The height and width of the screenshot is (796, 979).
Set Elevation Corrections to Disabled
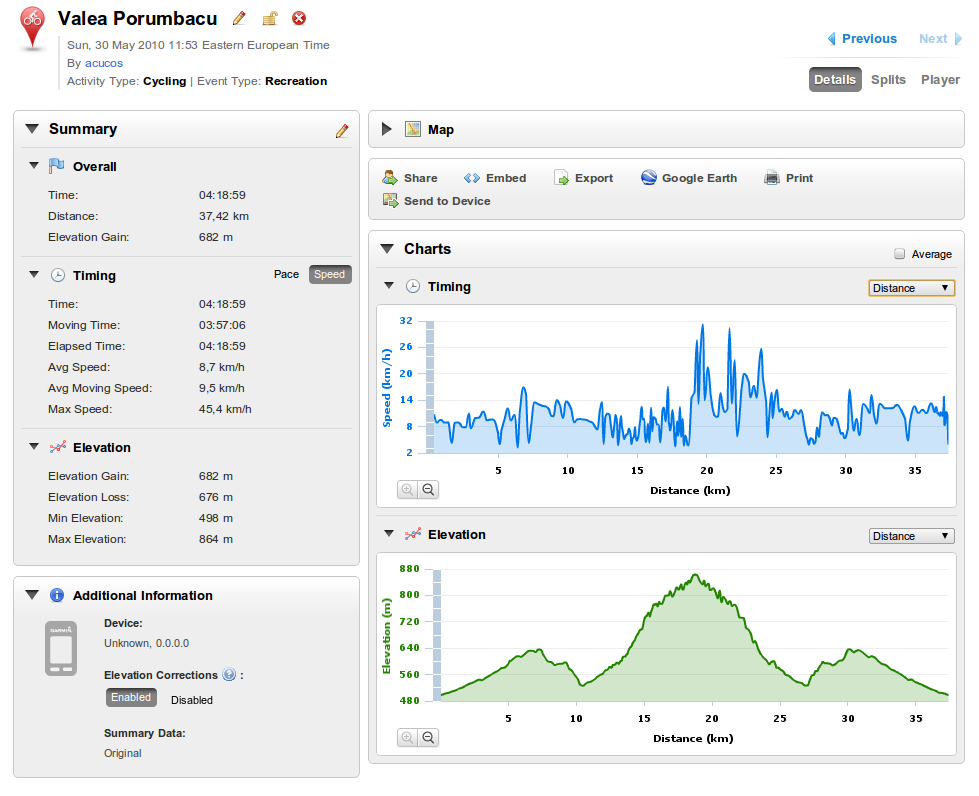192,700
